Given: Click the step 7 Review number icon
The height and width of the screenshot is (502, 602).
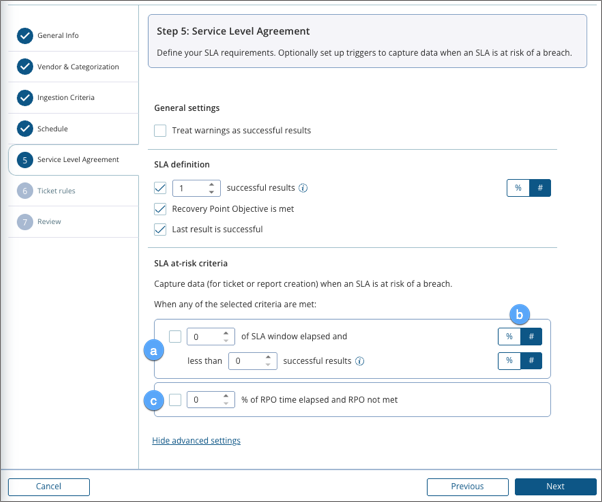Looking at the screenshot, I should pyautogui.click(x=24, y=222).
